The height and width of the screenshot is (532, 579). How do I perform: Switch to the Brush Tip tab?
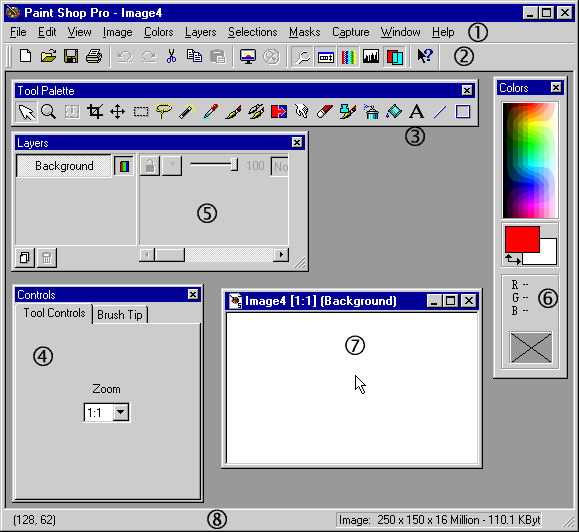tap(120, 315)
